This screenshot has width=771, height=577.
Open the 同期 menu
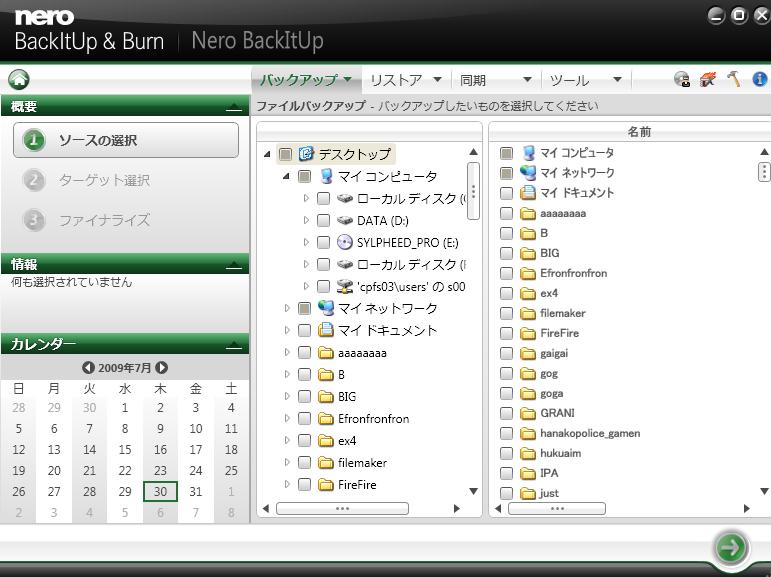(x=496, y=80)
